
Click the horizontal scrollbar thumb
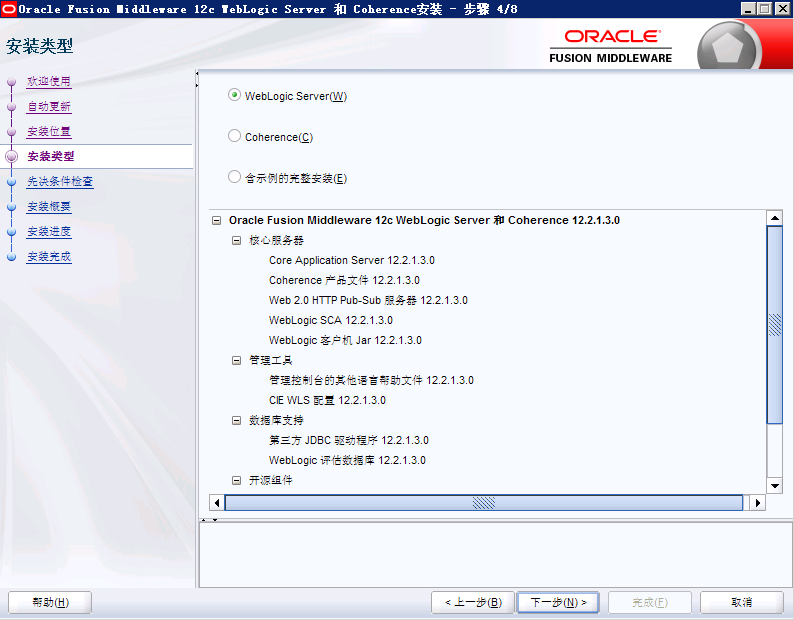pyautogui.click(x=484, y=503)
